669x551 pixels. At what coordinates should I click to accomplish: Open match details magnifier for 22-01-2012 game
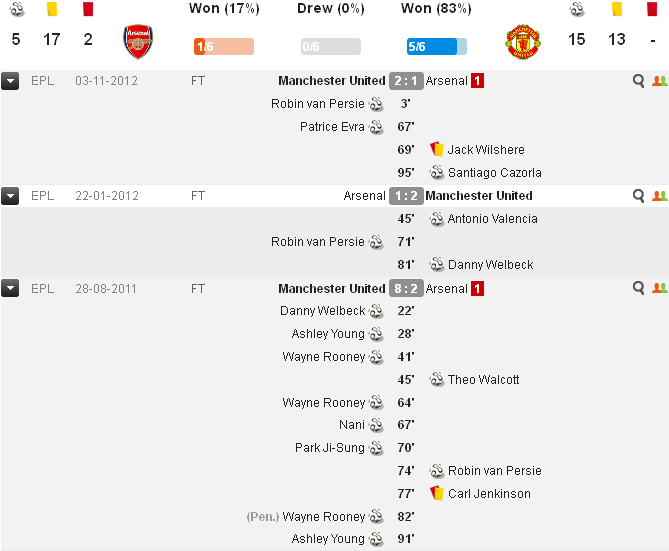pyautogui.click(x=638, y=196)
